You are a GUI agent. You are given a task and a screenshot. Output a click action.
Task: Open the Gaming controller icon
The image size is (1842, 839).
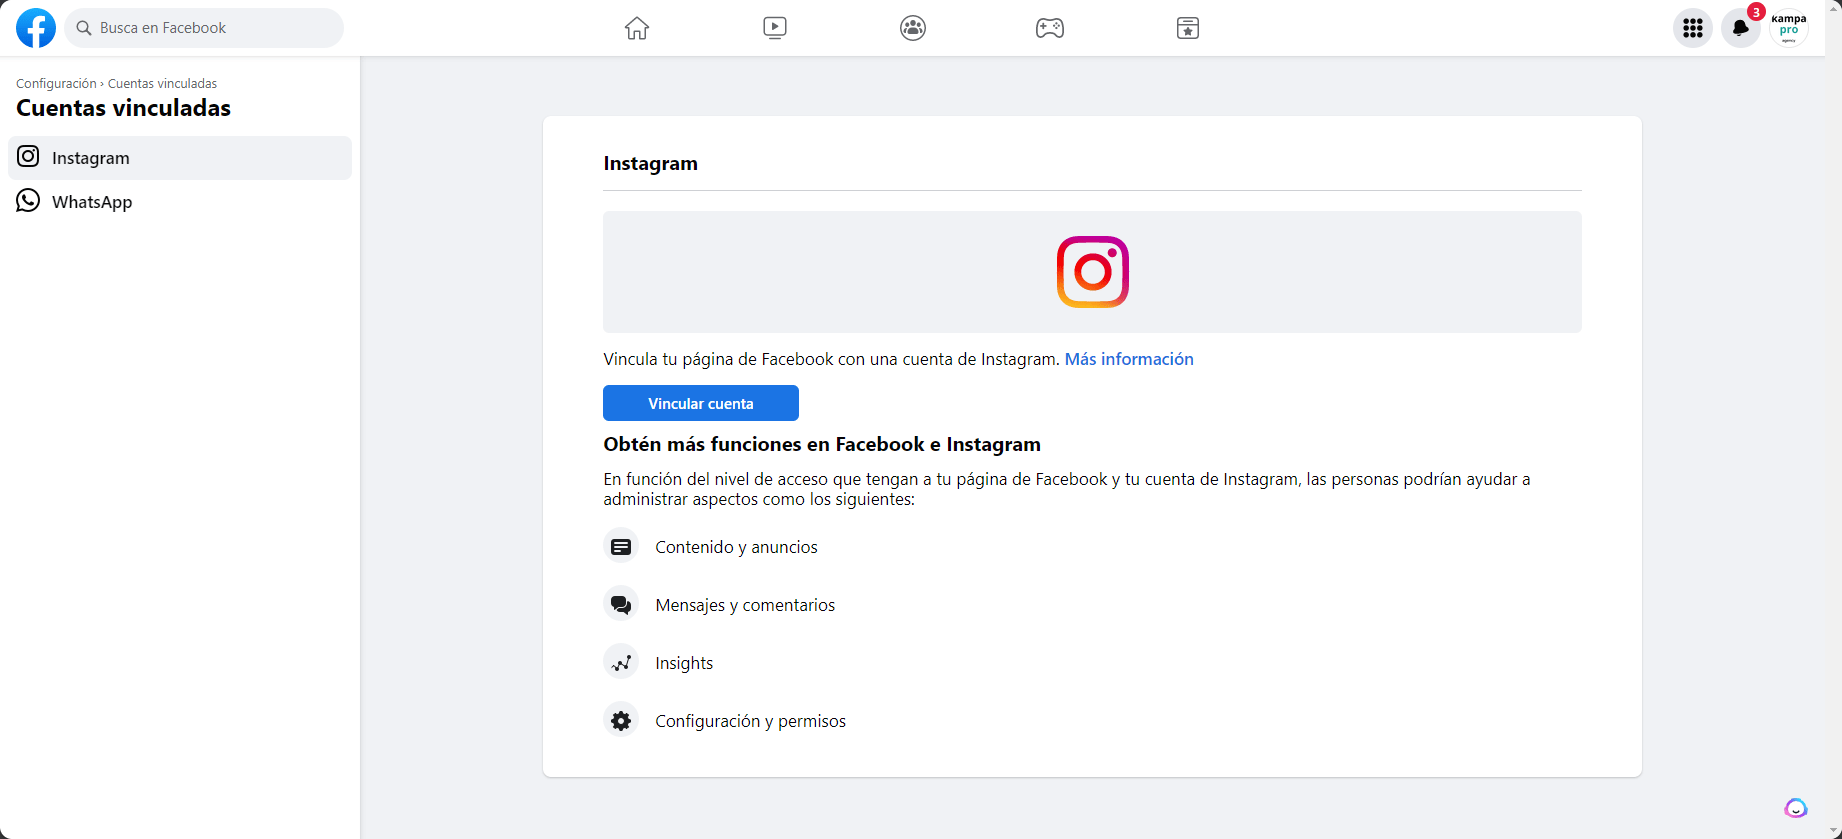(x=1050, y=28)
